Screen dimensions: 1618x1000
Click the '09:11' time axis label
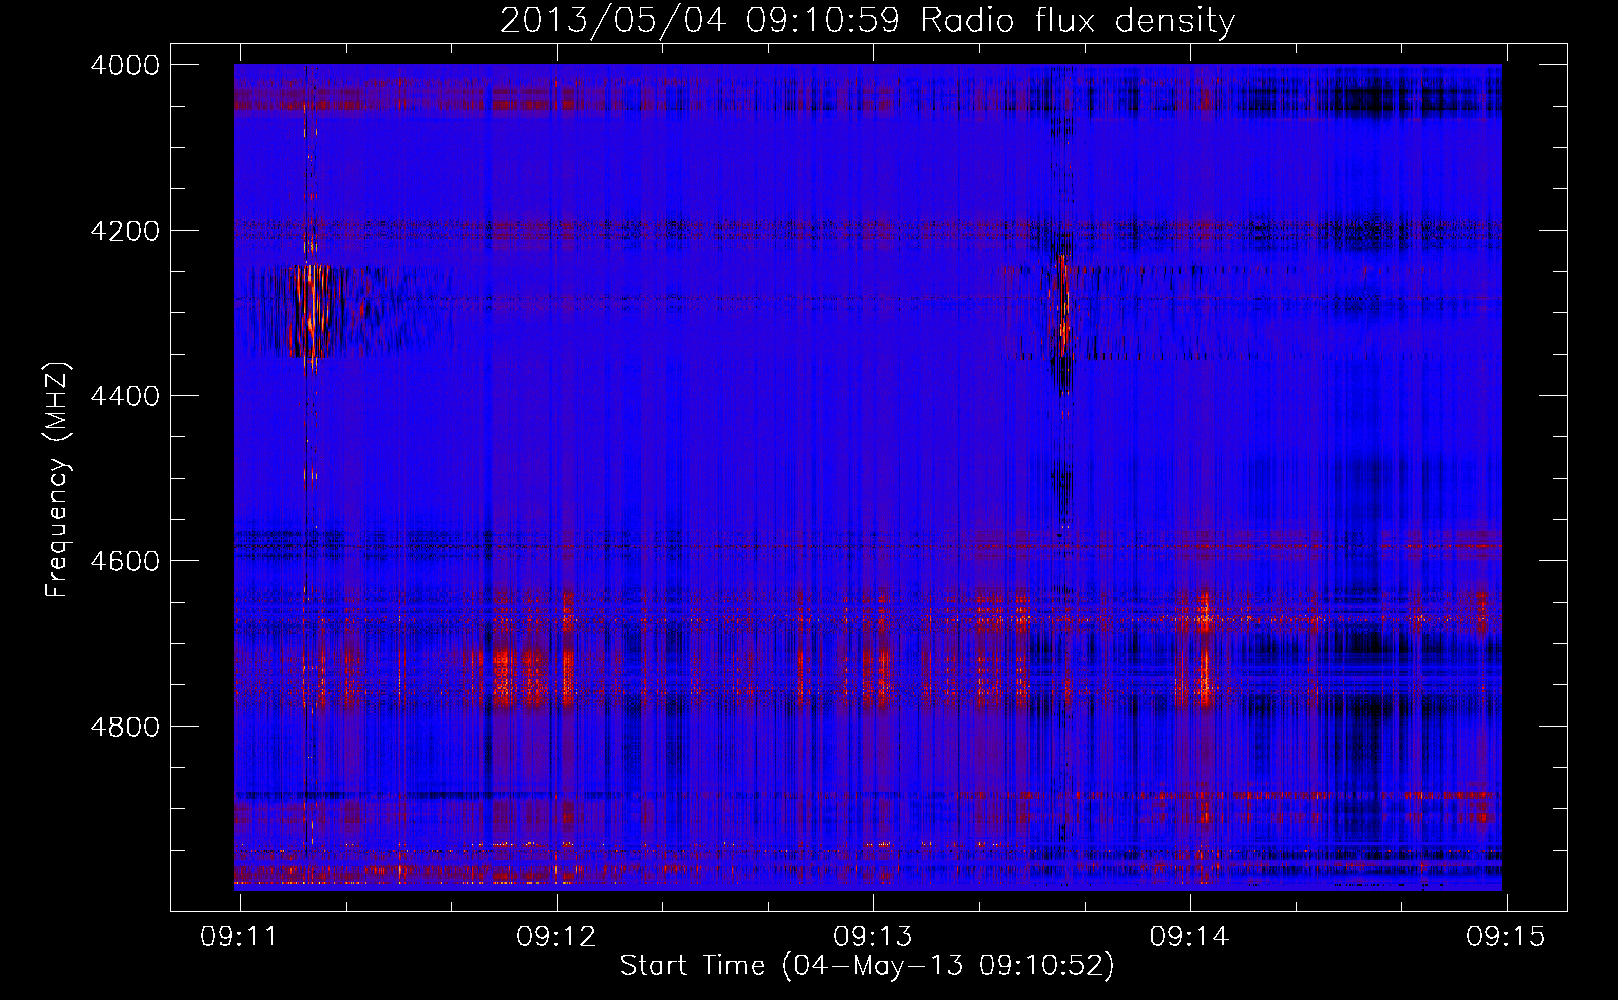click(x=239, y=936)
